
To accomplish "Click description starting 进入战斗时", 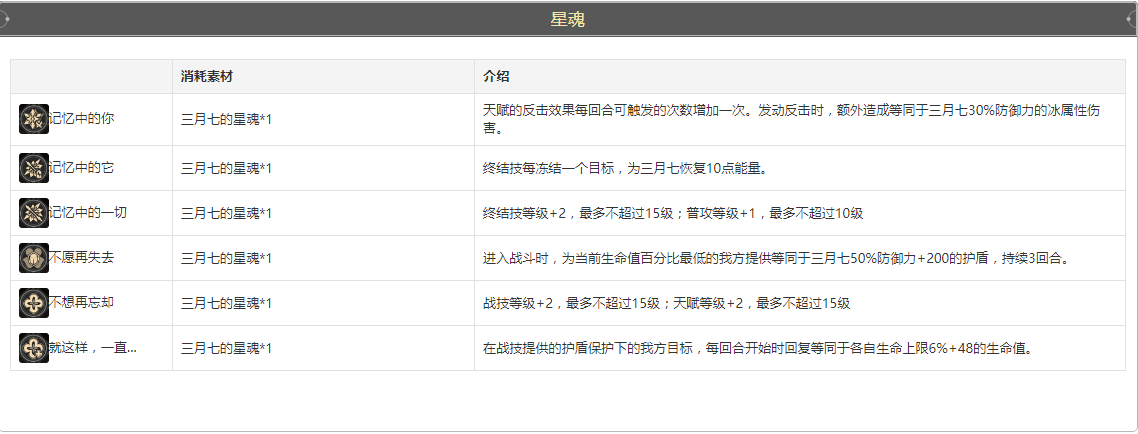I will [x=777, y=258].
